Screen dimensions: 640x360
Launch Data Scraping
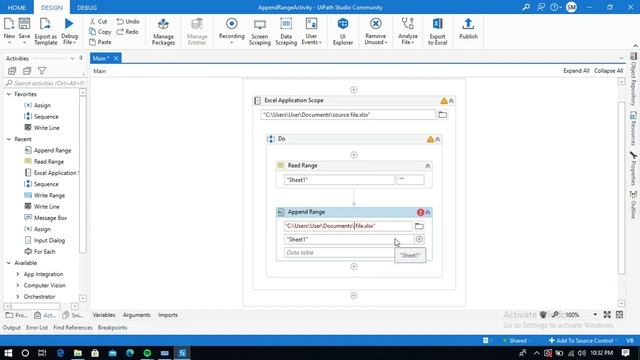coord(286,31)
